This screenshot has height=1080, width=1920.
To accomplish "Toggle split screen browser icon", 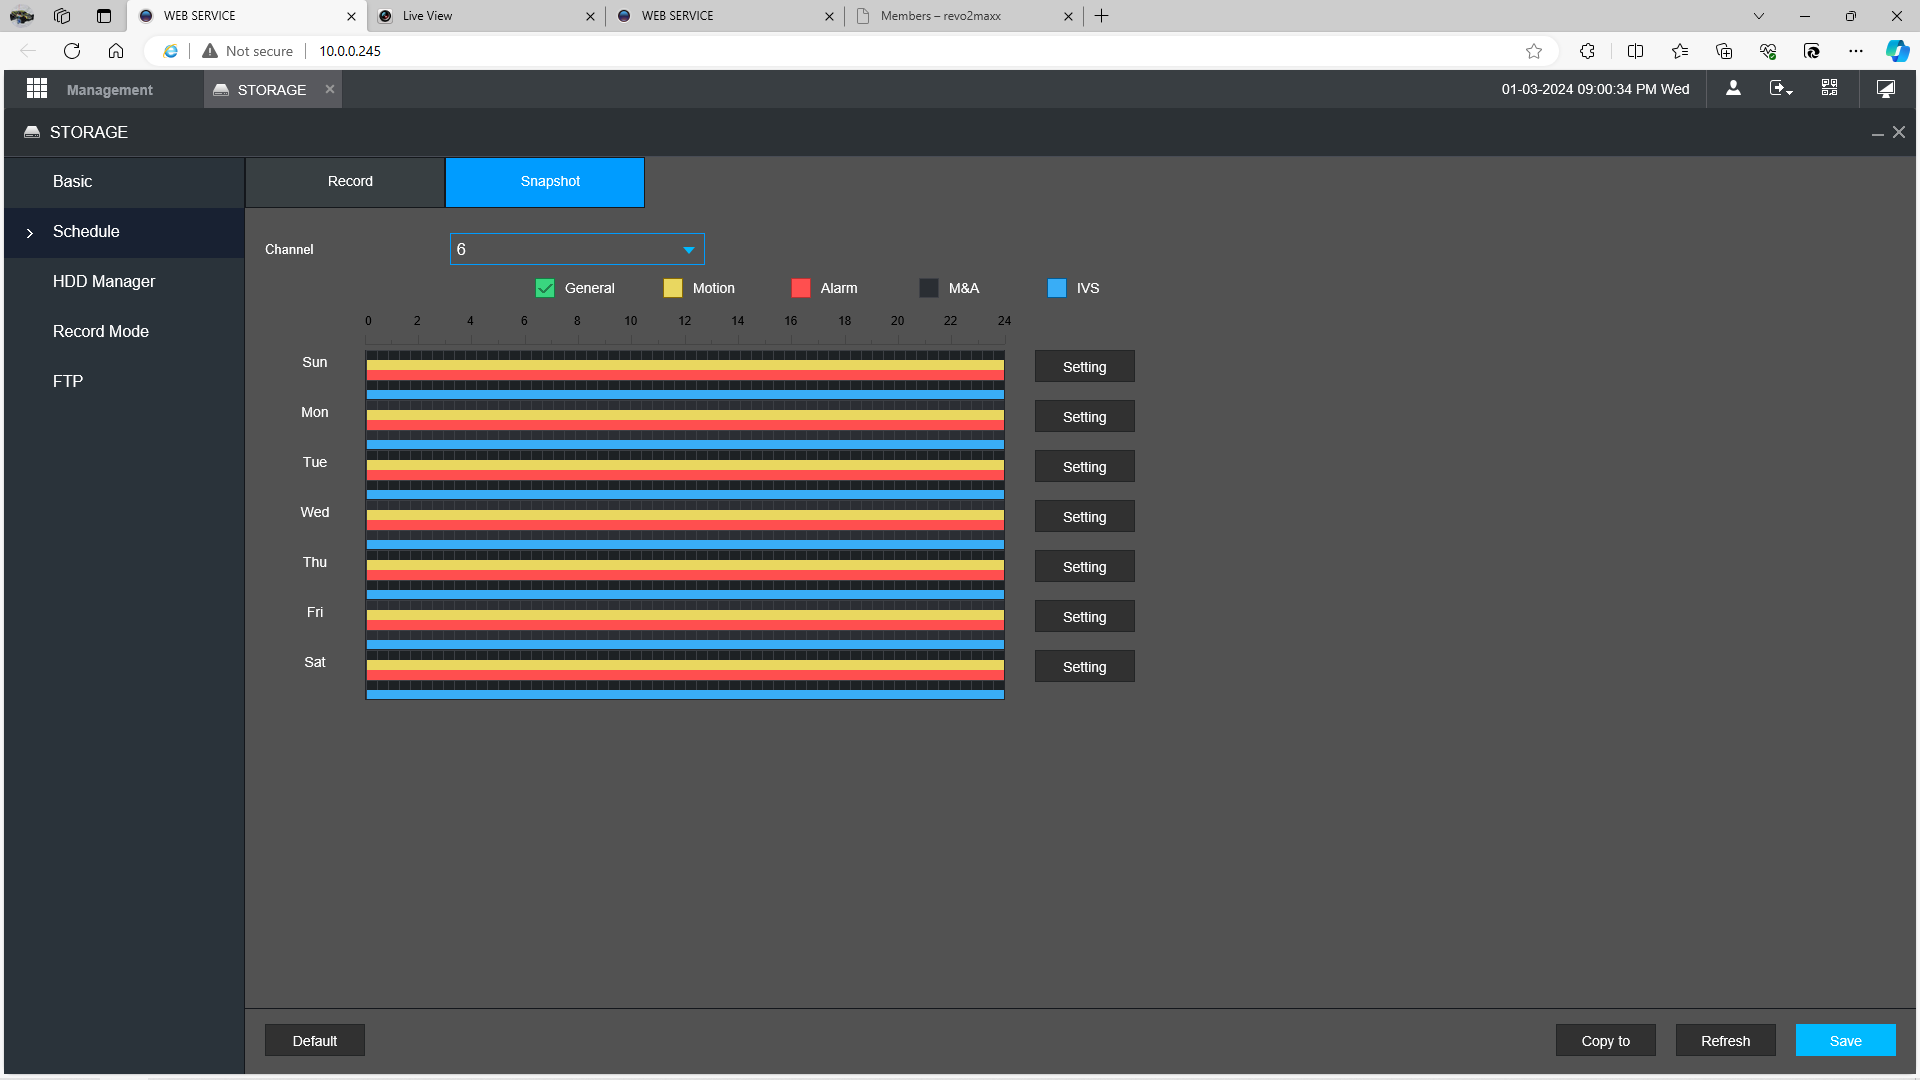I will (x=1636, y=51).
